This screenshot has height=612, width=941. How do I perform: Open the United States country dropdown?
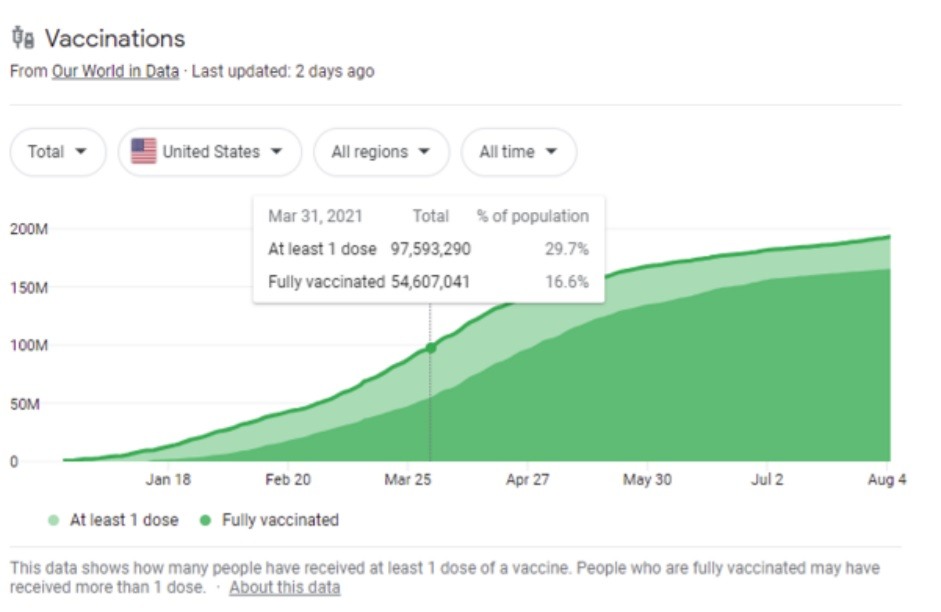(210, 152)
